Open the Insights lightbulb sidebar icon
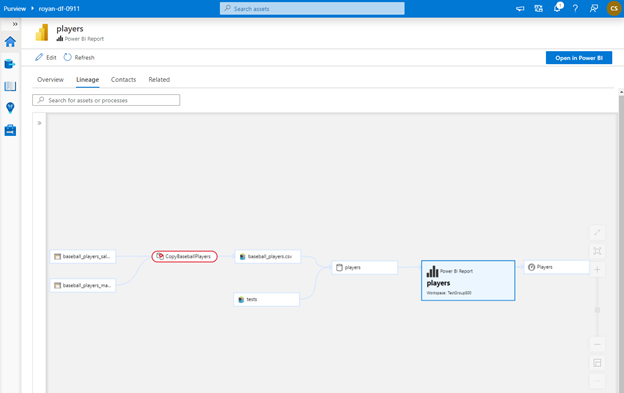This screenshot has height=393, width=624. [10, 108]
